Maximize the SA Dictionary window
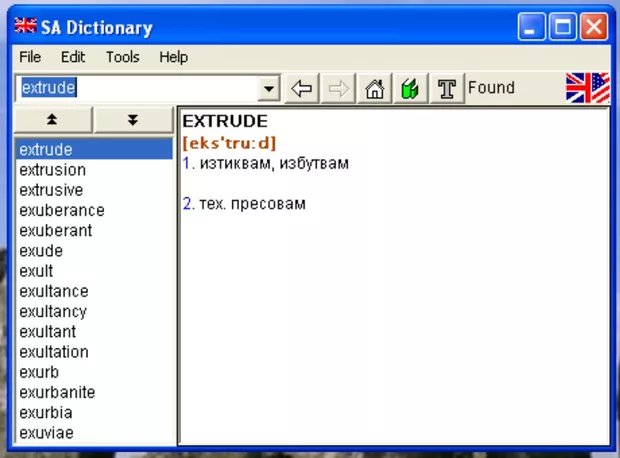 (x=563, y=27)
